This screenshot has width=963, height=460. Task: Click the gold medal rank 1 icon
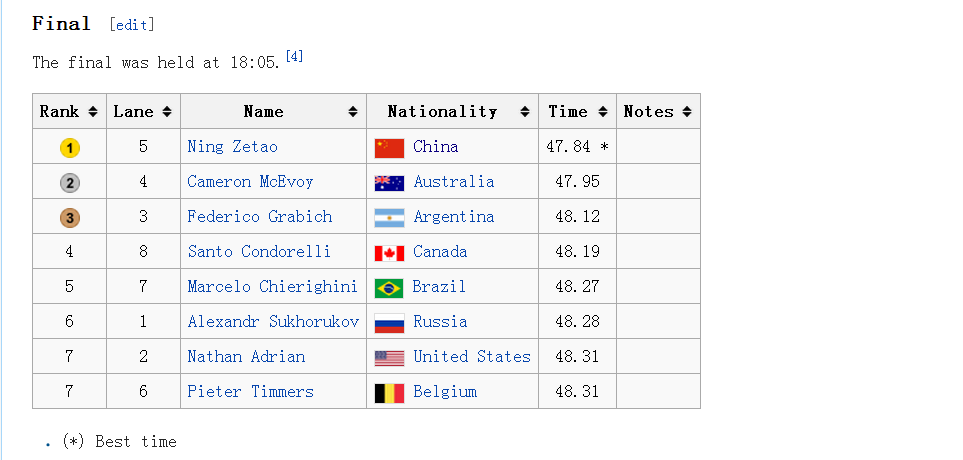[x=69, y=148]
